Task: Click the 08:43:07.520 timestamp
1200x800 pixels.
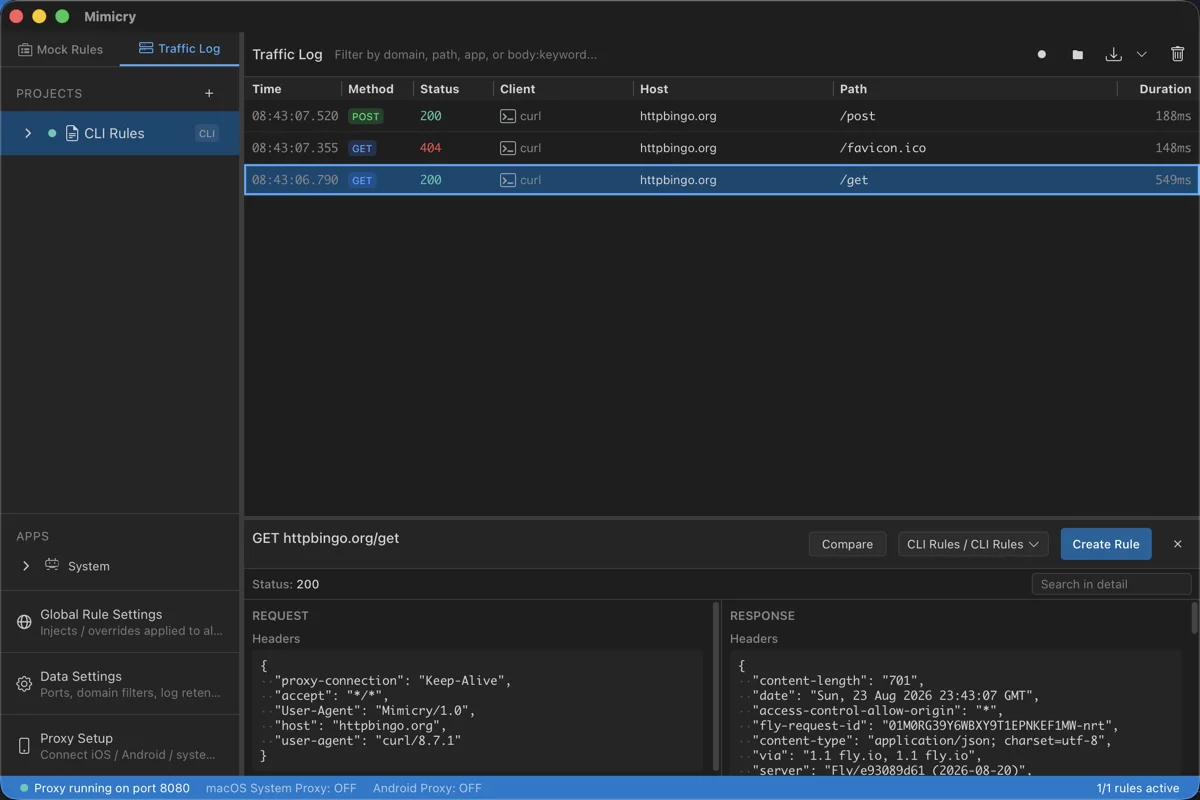Action: click(x=295, y=116)
